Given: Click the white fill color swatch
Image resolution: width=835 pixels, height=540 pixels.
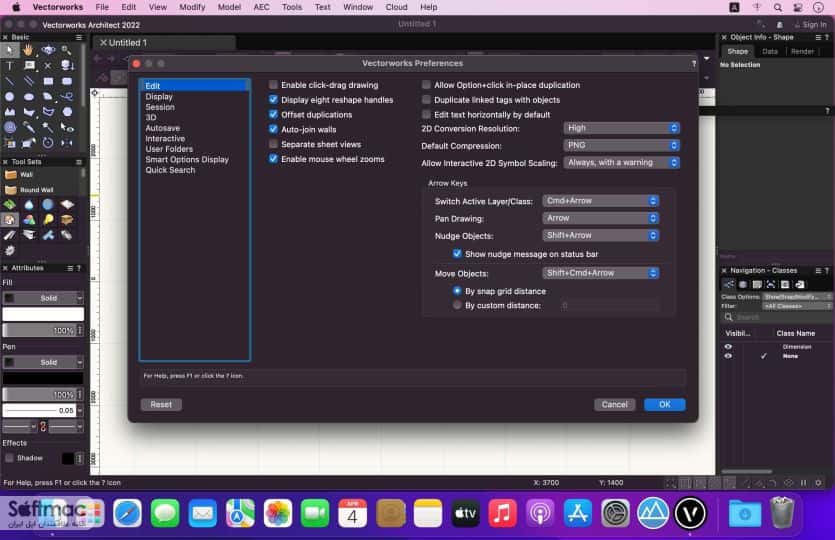Looking at the screenshot, I should (43, 314).
